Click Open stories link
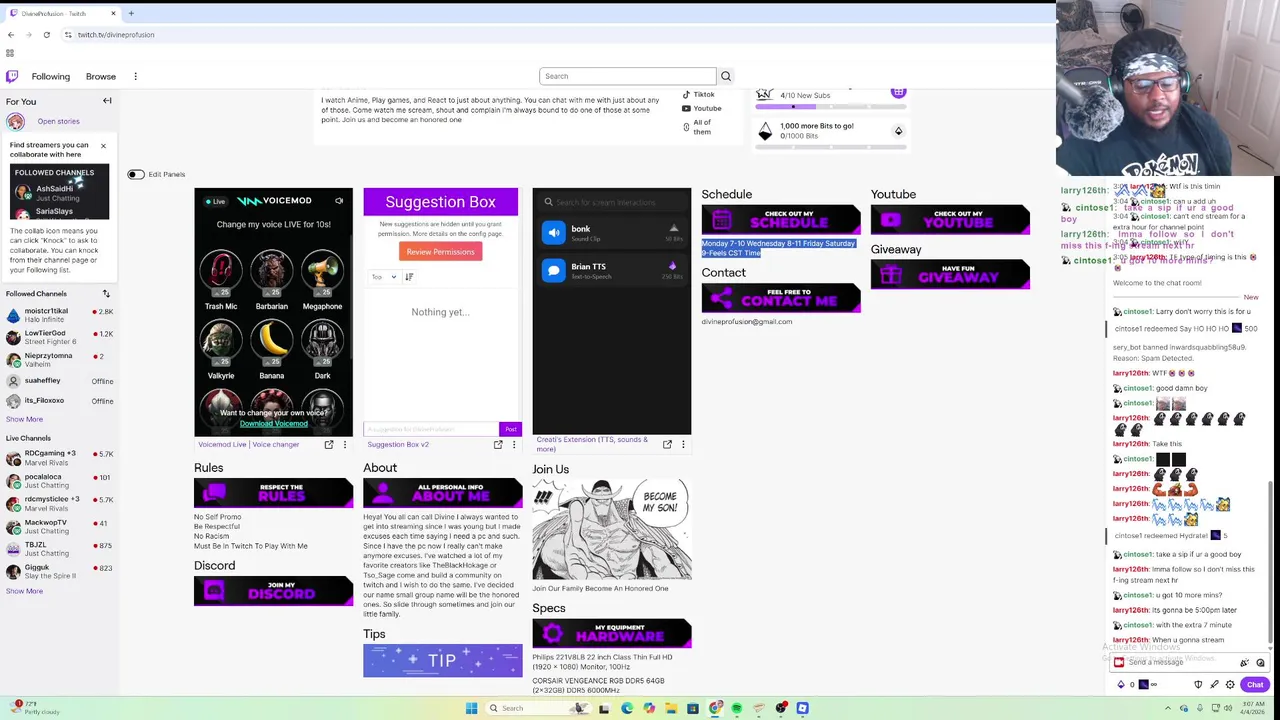The image size is (1280, 720). [x=58, y=121]
